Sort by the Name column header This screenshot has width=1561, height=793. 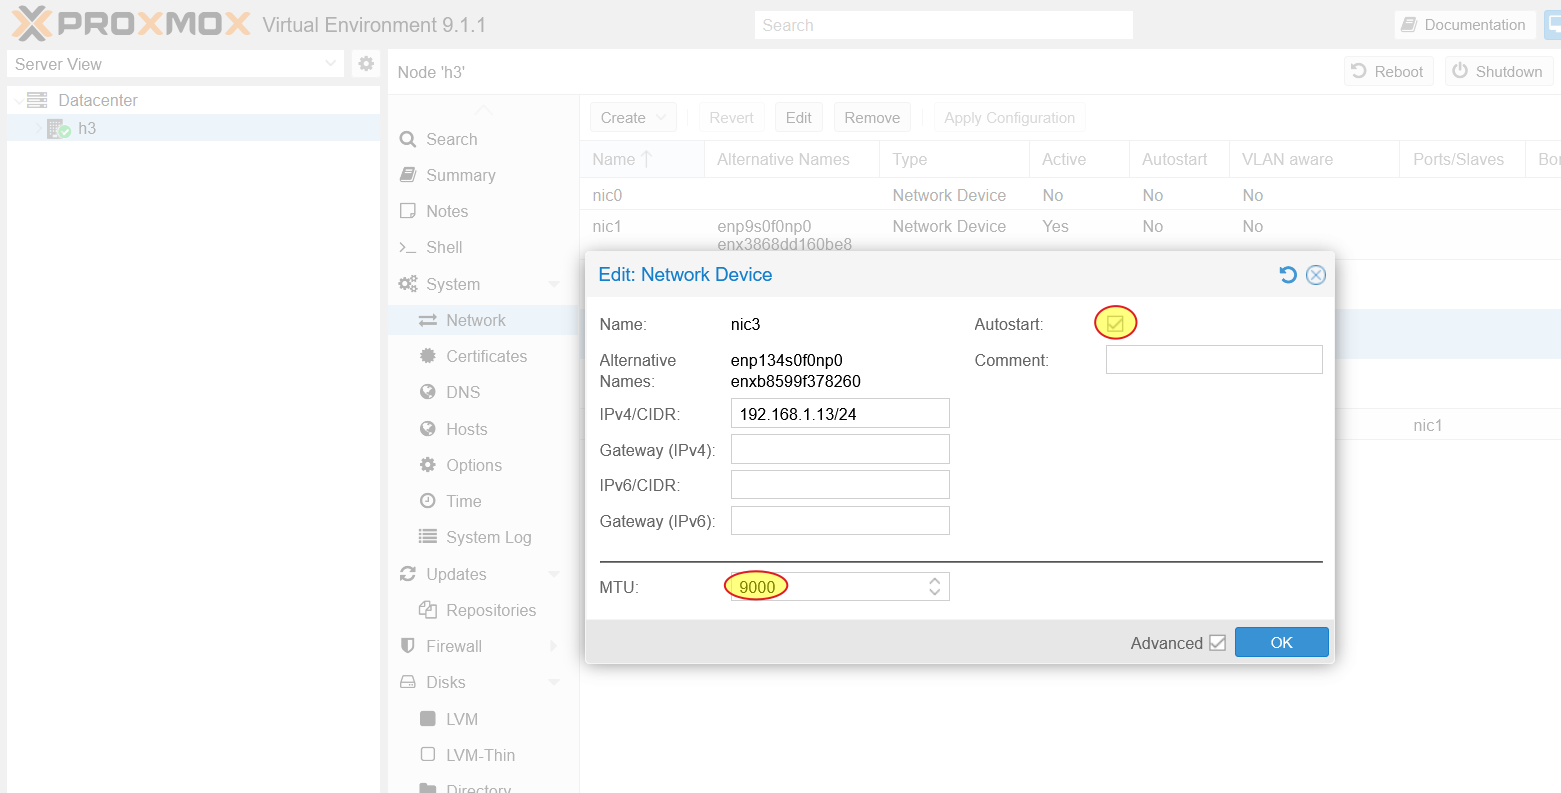[x=642, y=159]
